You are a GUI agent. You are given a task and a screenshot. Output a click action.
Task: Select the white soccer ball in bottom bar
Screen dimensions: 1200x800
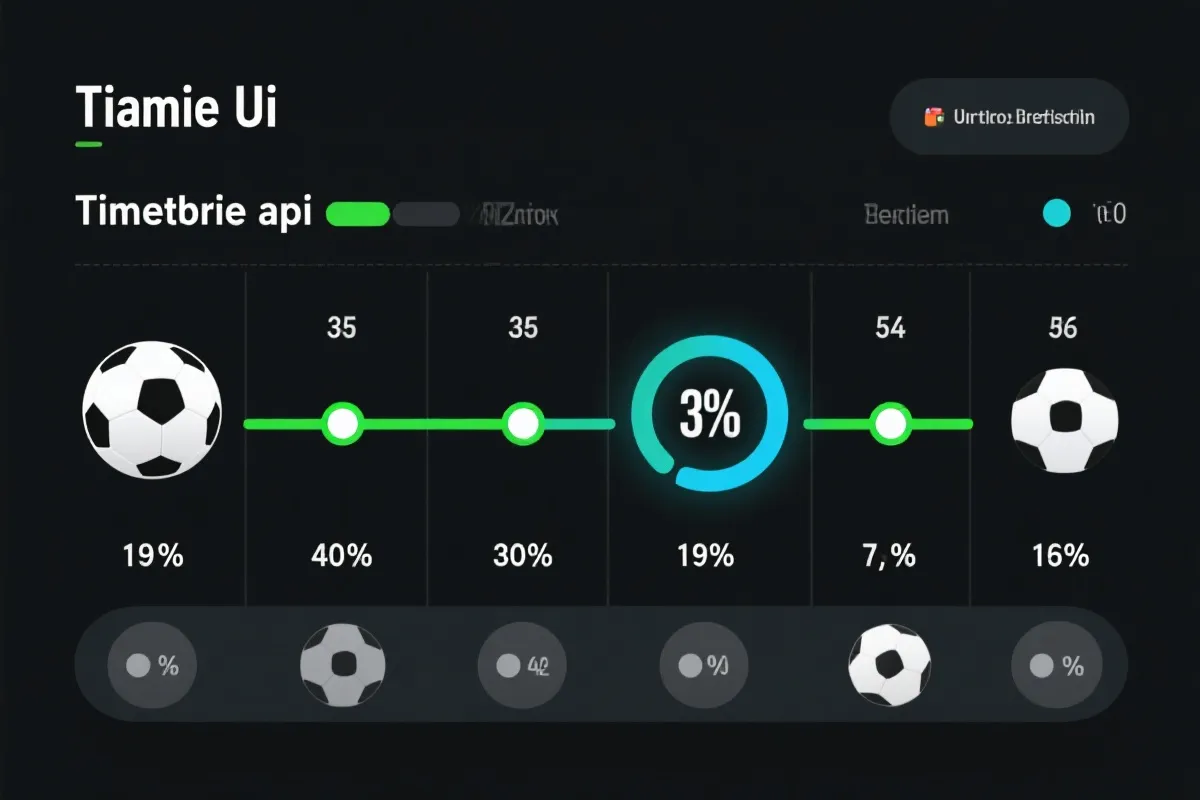[x=889, y=665]
